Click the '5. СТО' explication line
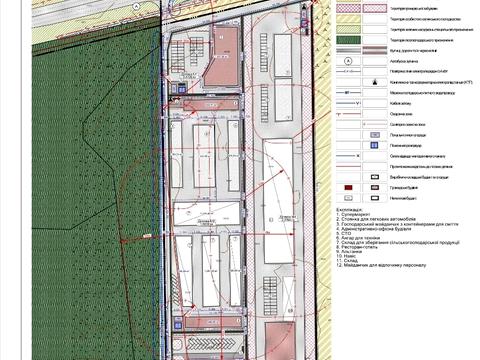Viewport: 480px width, 360px height. coord(344,233)
